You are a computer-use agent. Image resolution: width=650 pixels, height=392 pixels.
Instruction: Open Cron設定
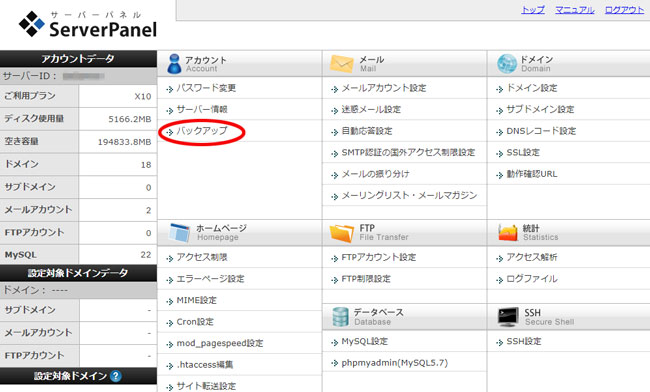pos(195,322)
